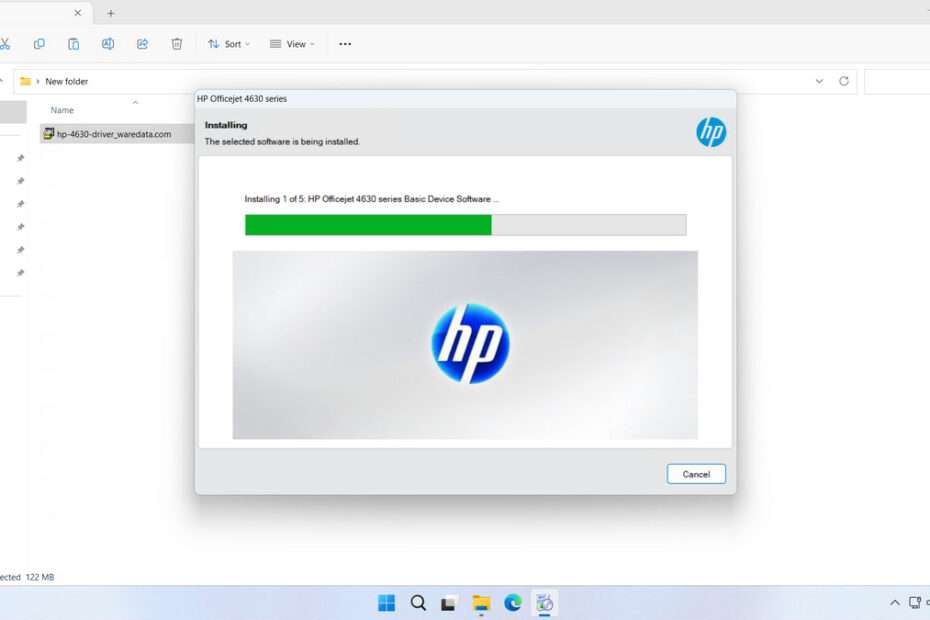This screenshot has height=620, width=930.
Task: Expand the address bar history dropdown
Action: [819, 82]
